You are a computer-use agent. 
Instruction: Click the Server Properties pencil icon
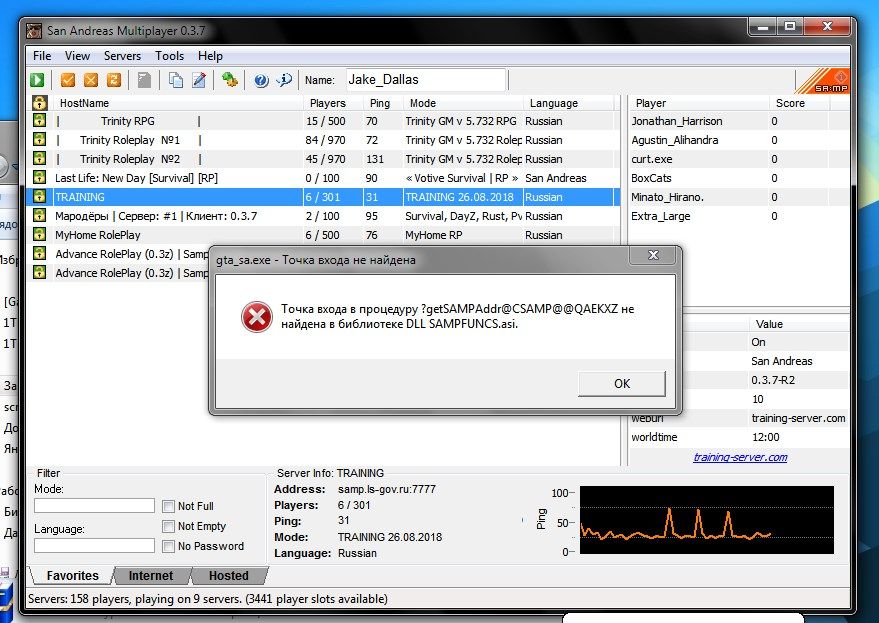[x=199, y=80]
